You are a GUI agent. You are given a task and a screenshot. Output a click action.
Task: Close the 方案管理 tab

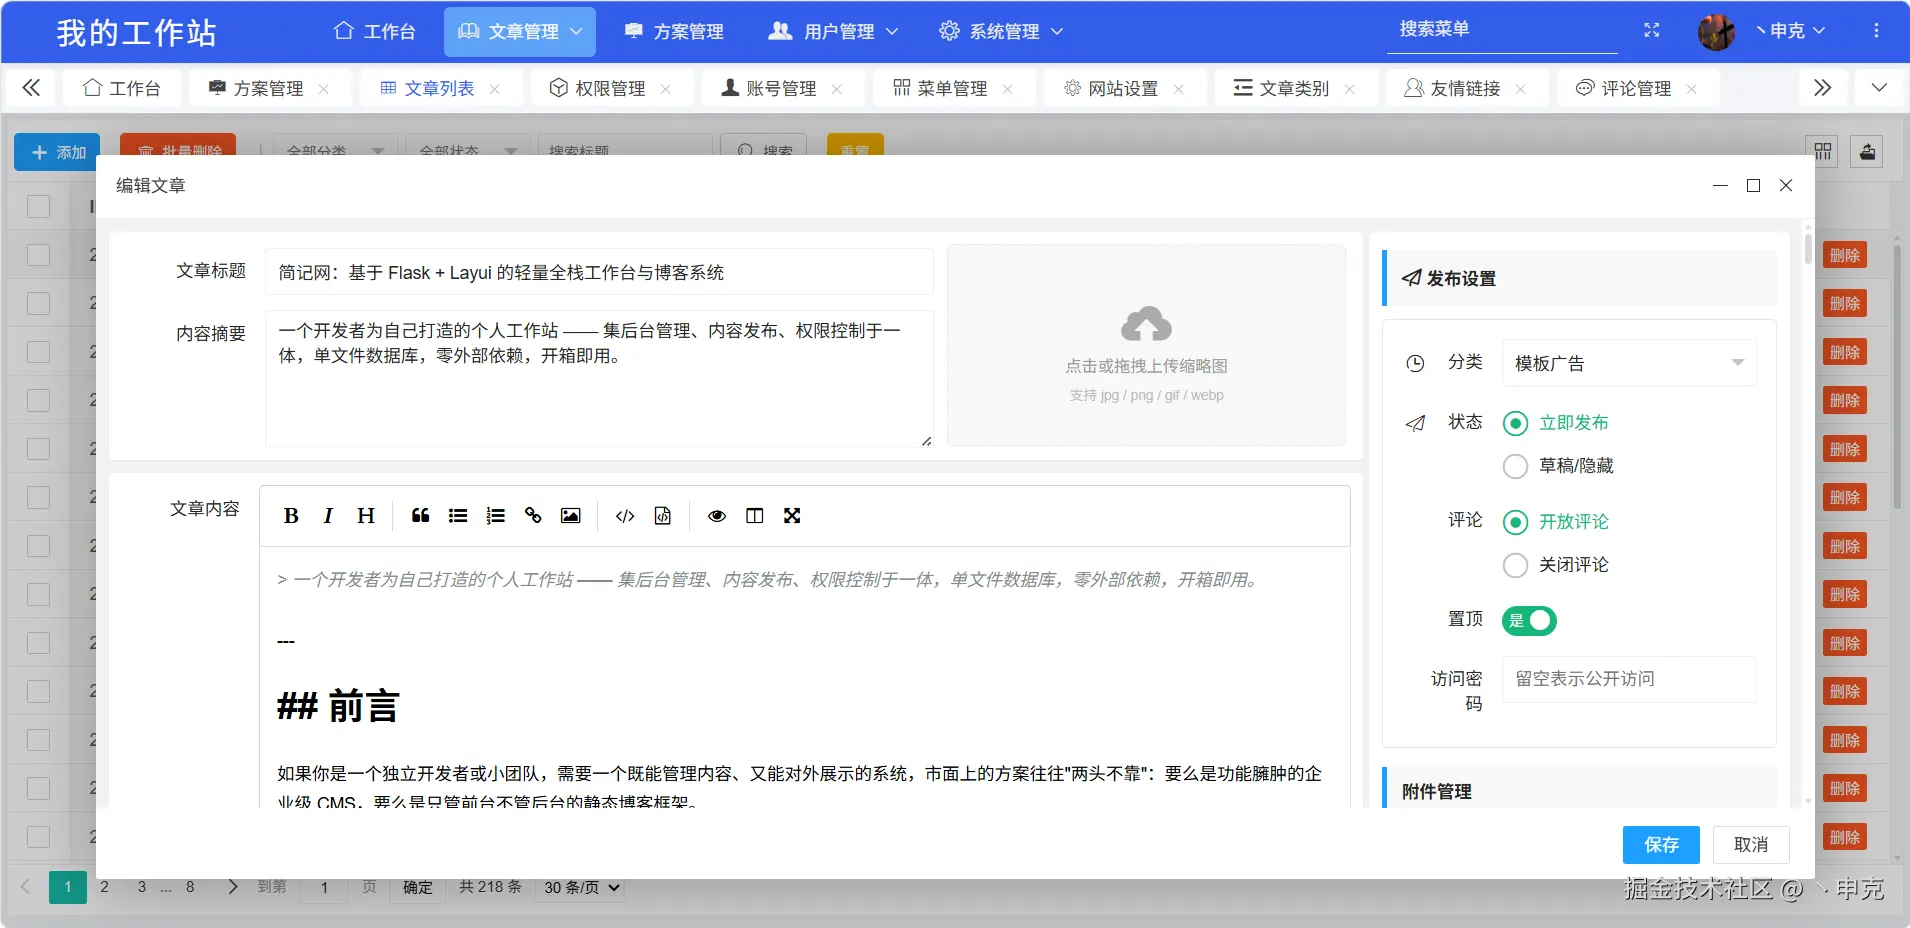(x=323, y=89)
